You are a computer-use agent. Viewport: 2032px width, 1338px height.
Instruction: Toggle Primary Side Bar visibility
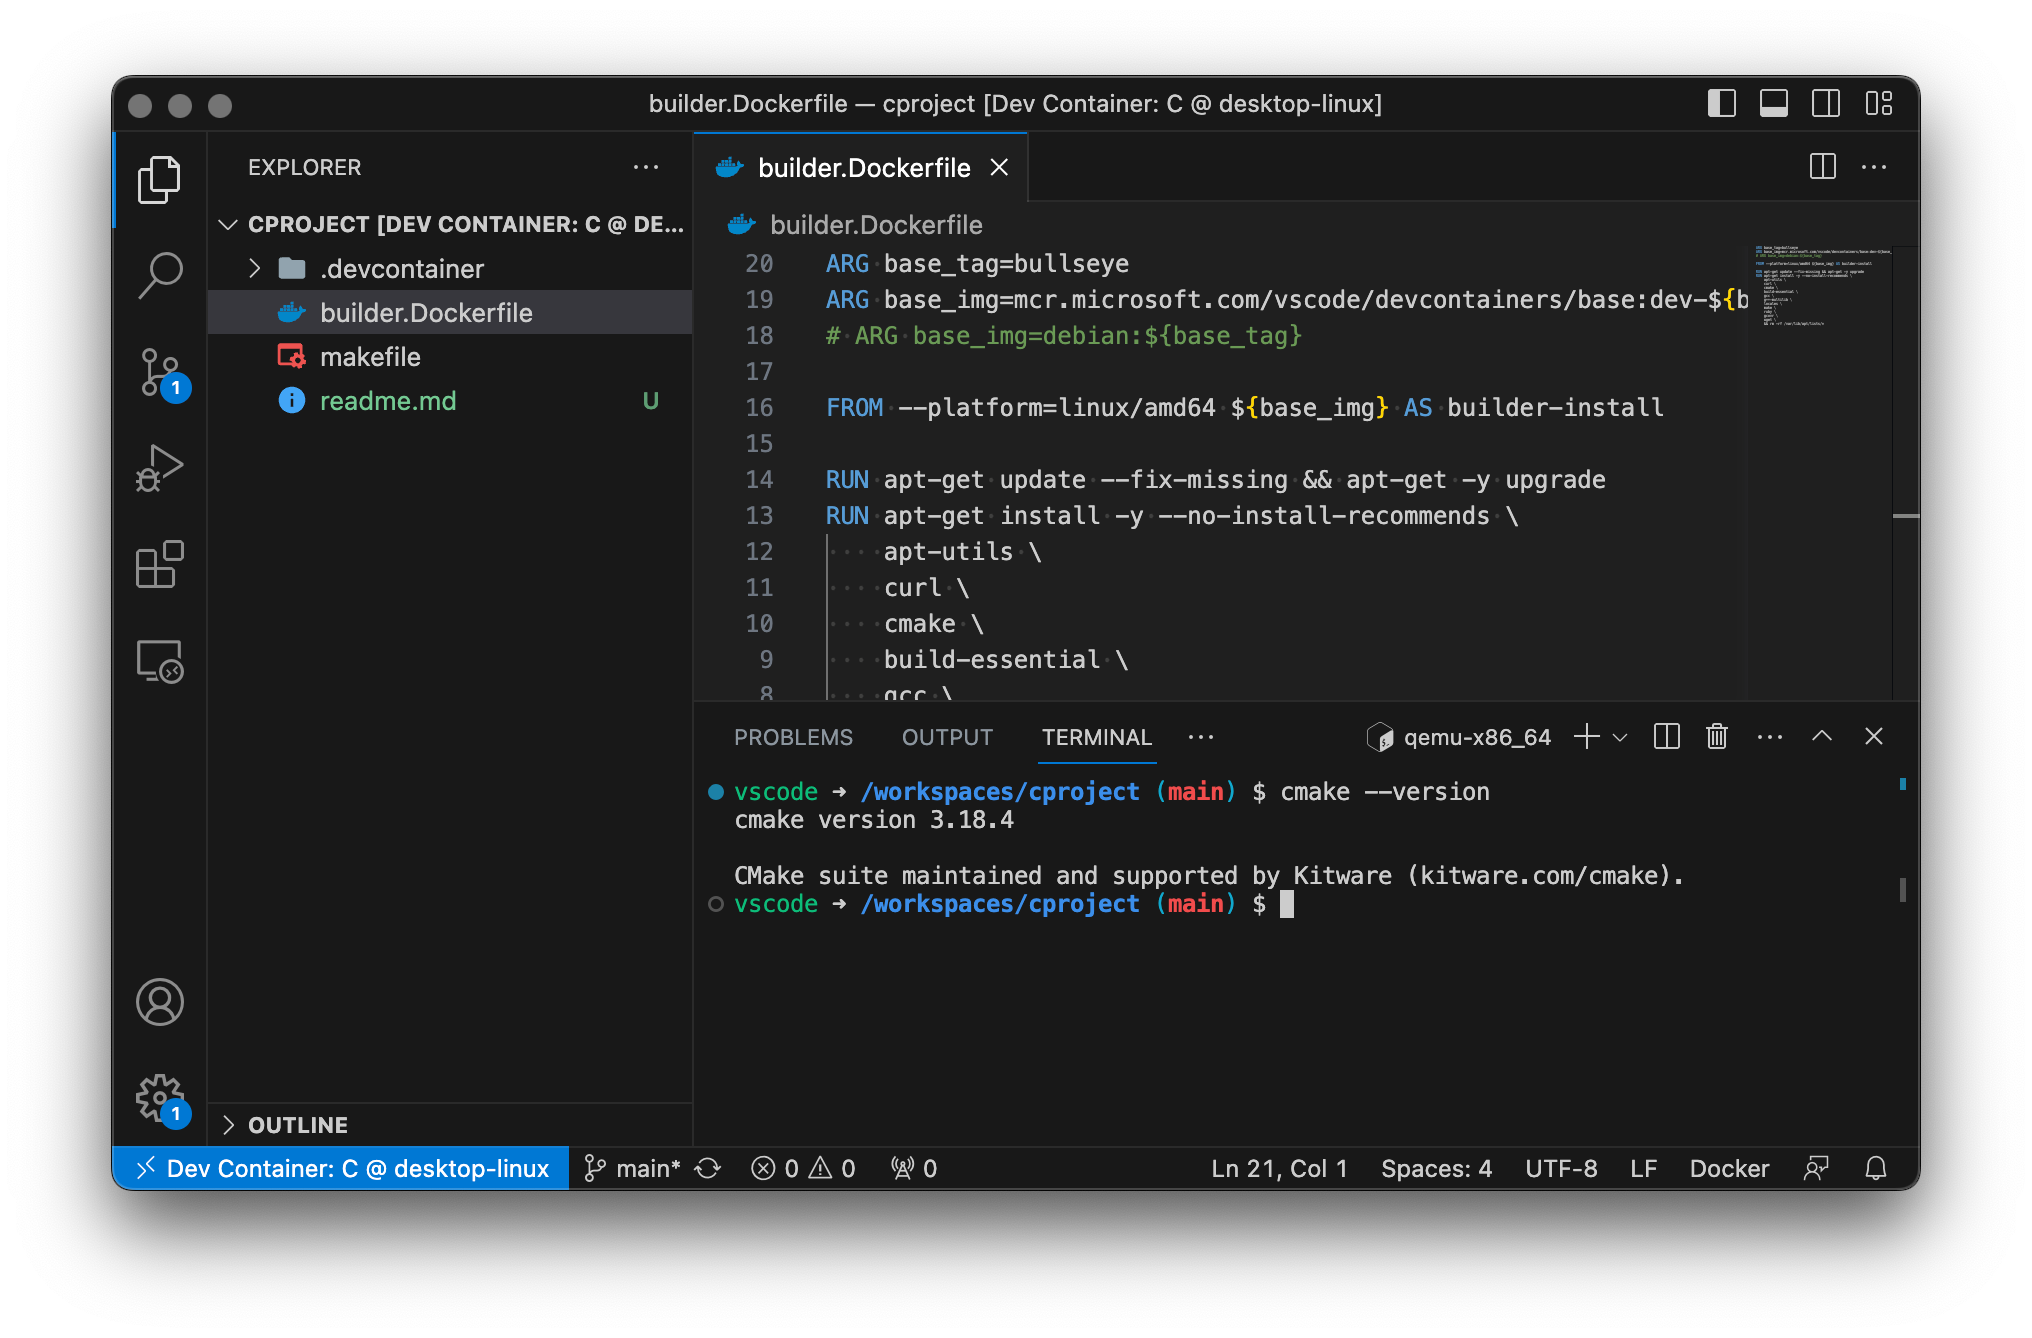(1722, 104)
